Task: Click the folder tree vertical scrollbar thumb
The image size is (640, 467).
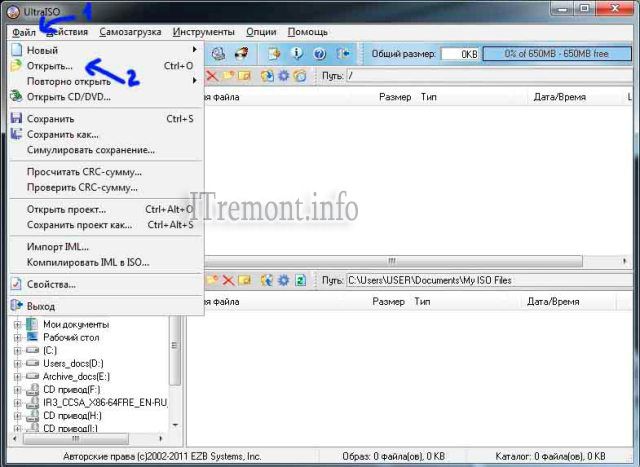Action: 175,351
